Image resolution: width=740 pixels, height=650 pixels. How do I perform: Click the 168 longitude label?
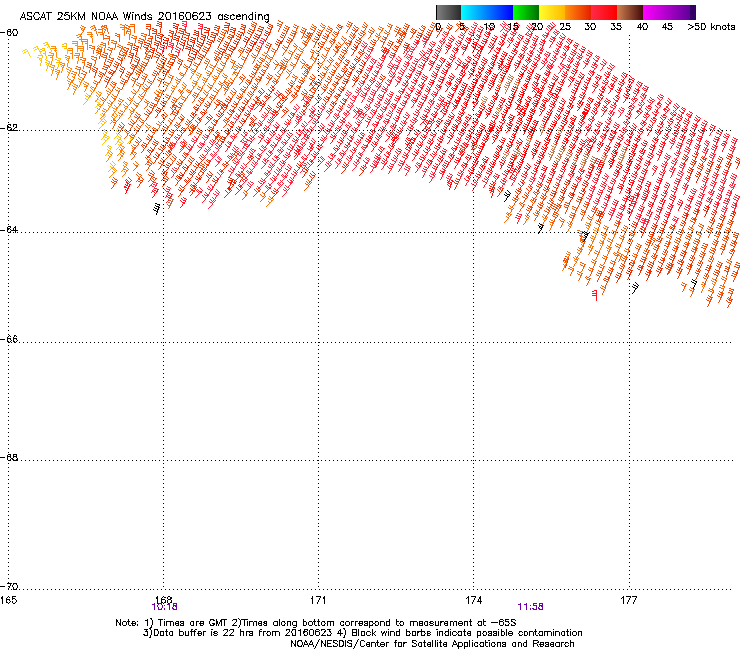164,599
